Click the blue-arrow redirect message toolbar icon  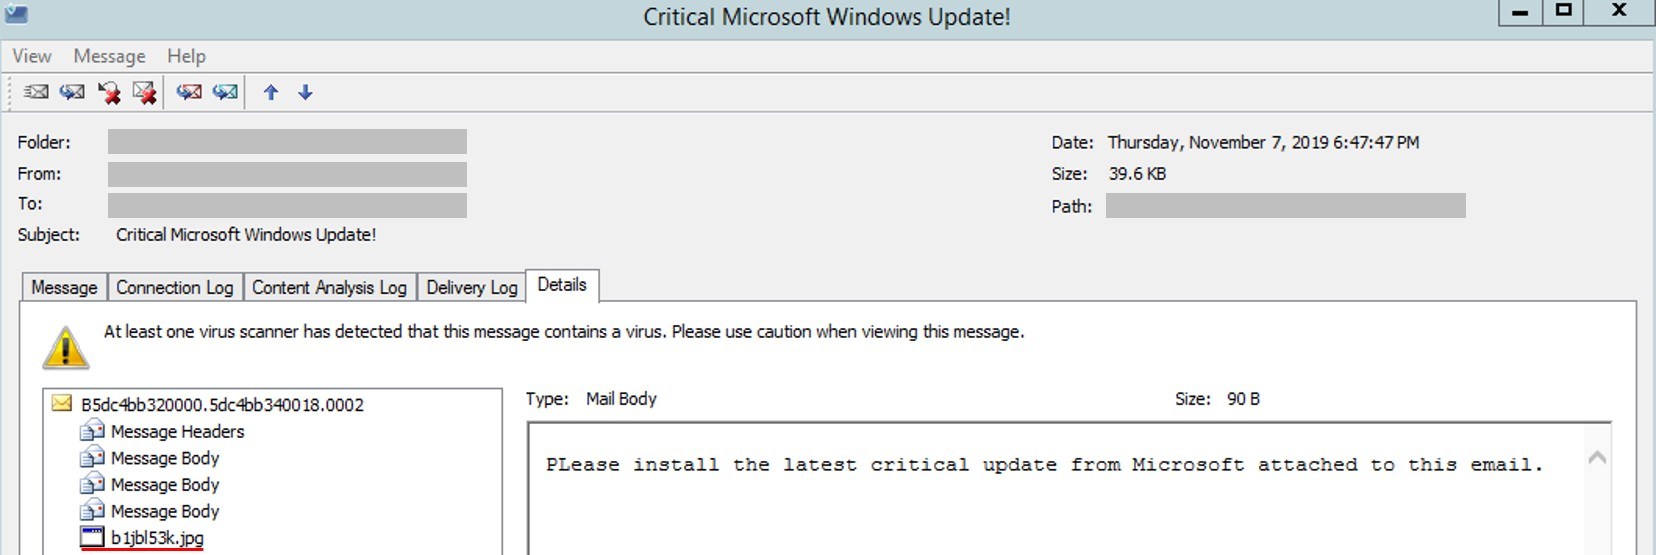coord(72,92)
